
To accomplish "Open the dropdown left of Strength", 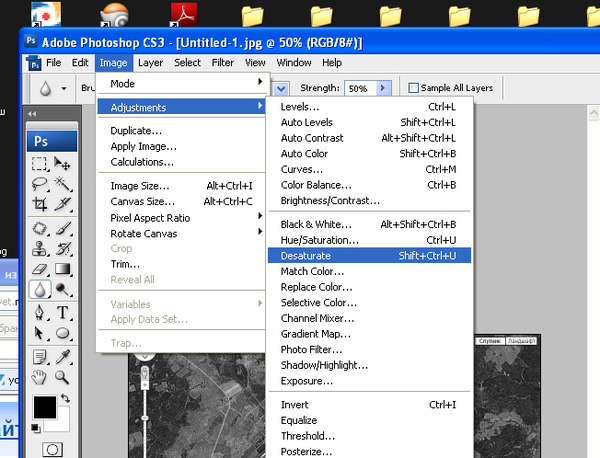I will (281, 89).
